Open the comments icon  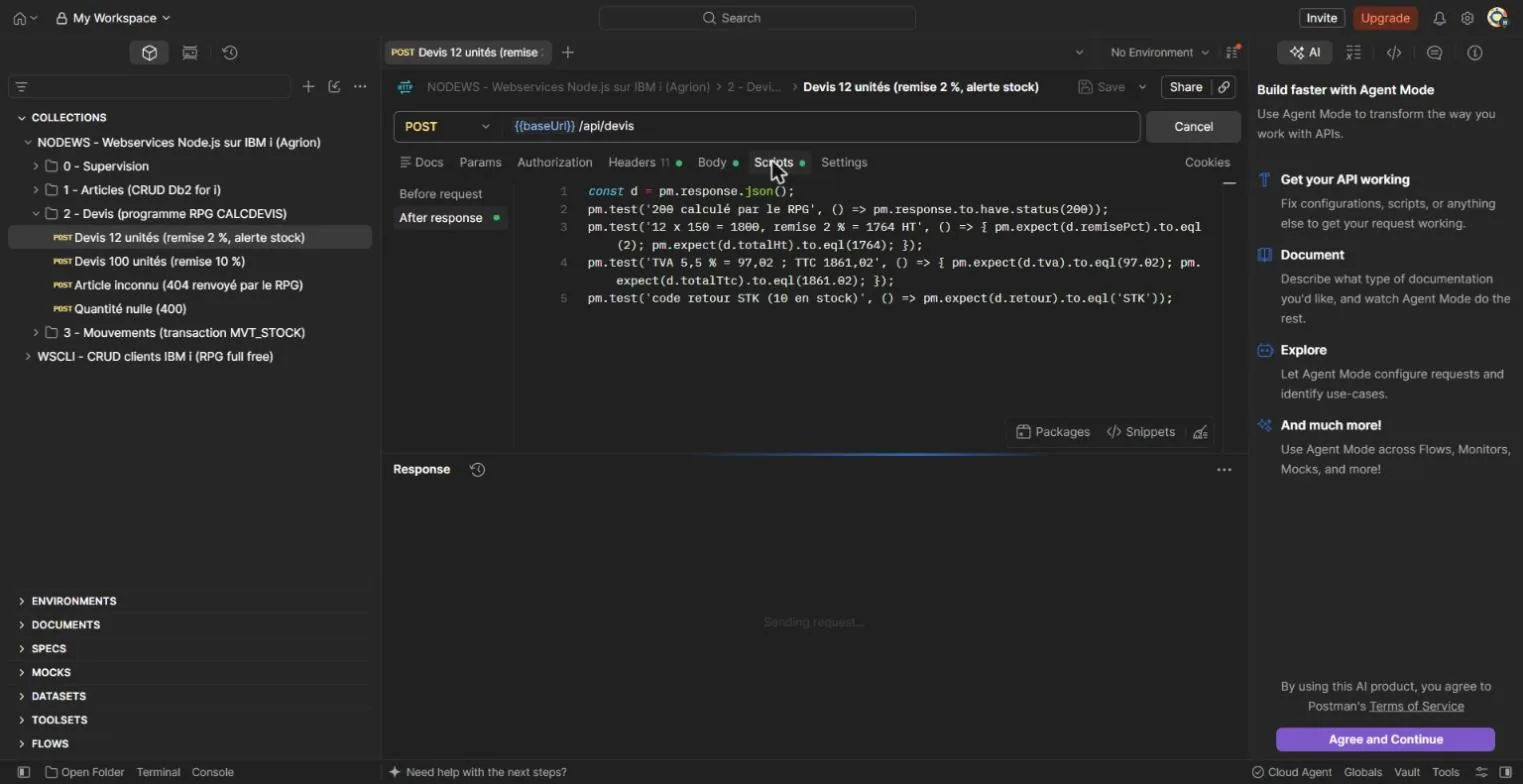click(x=1435, y=53)
